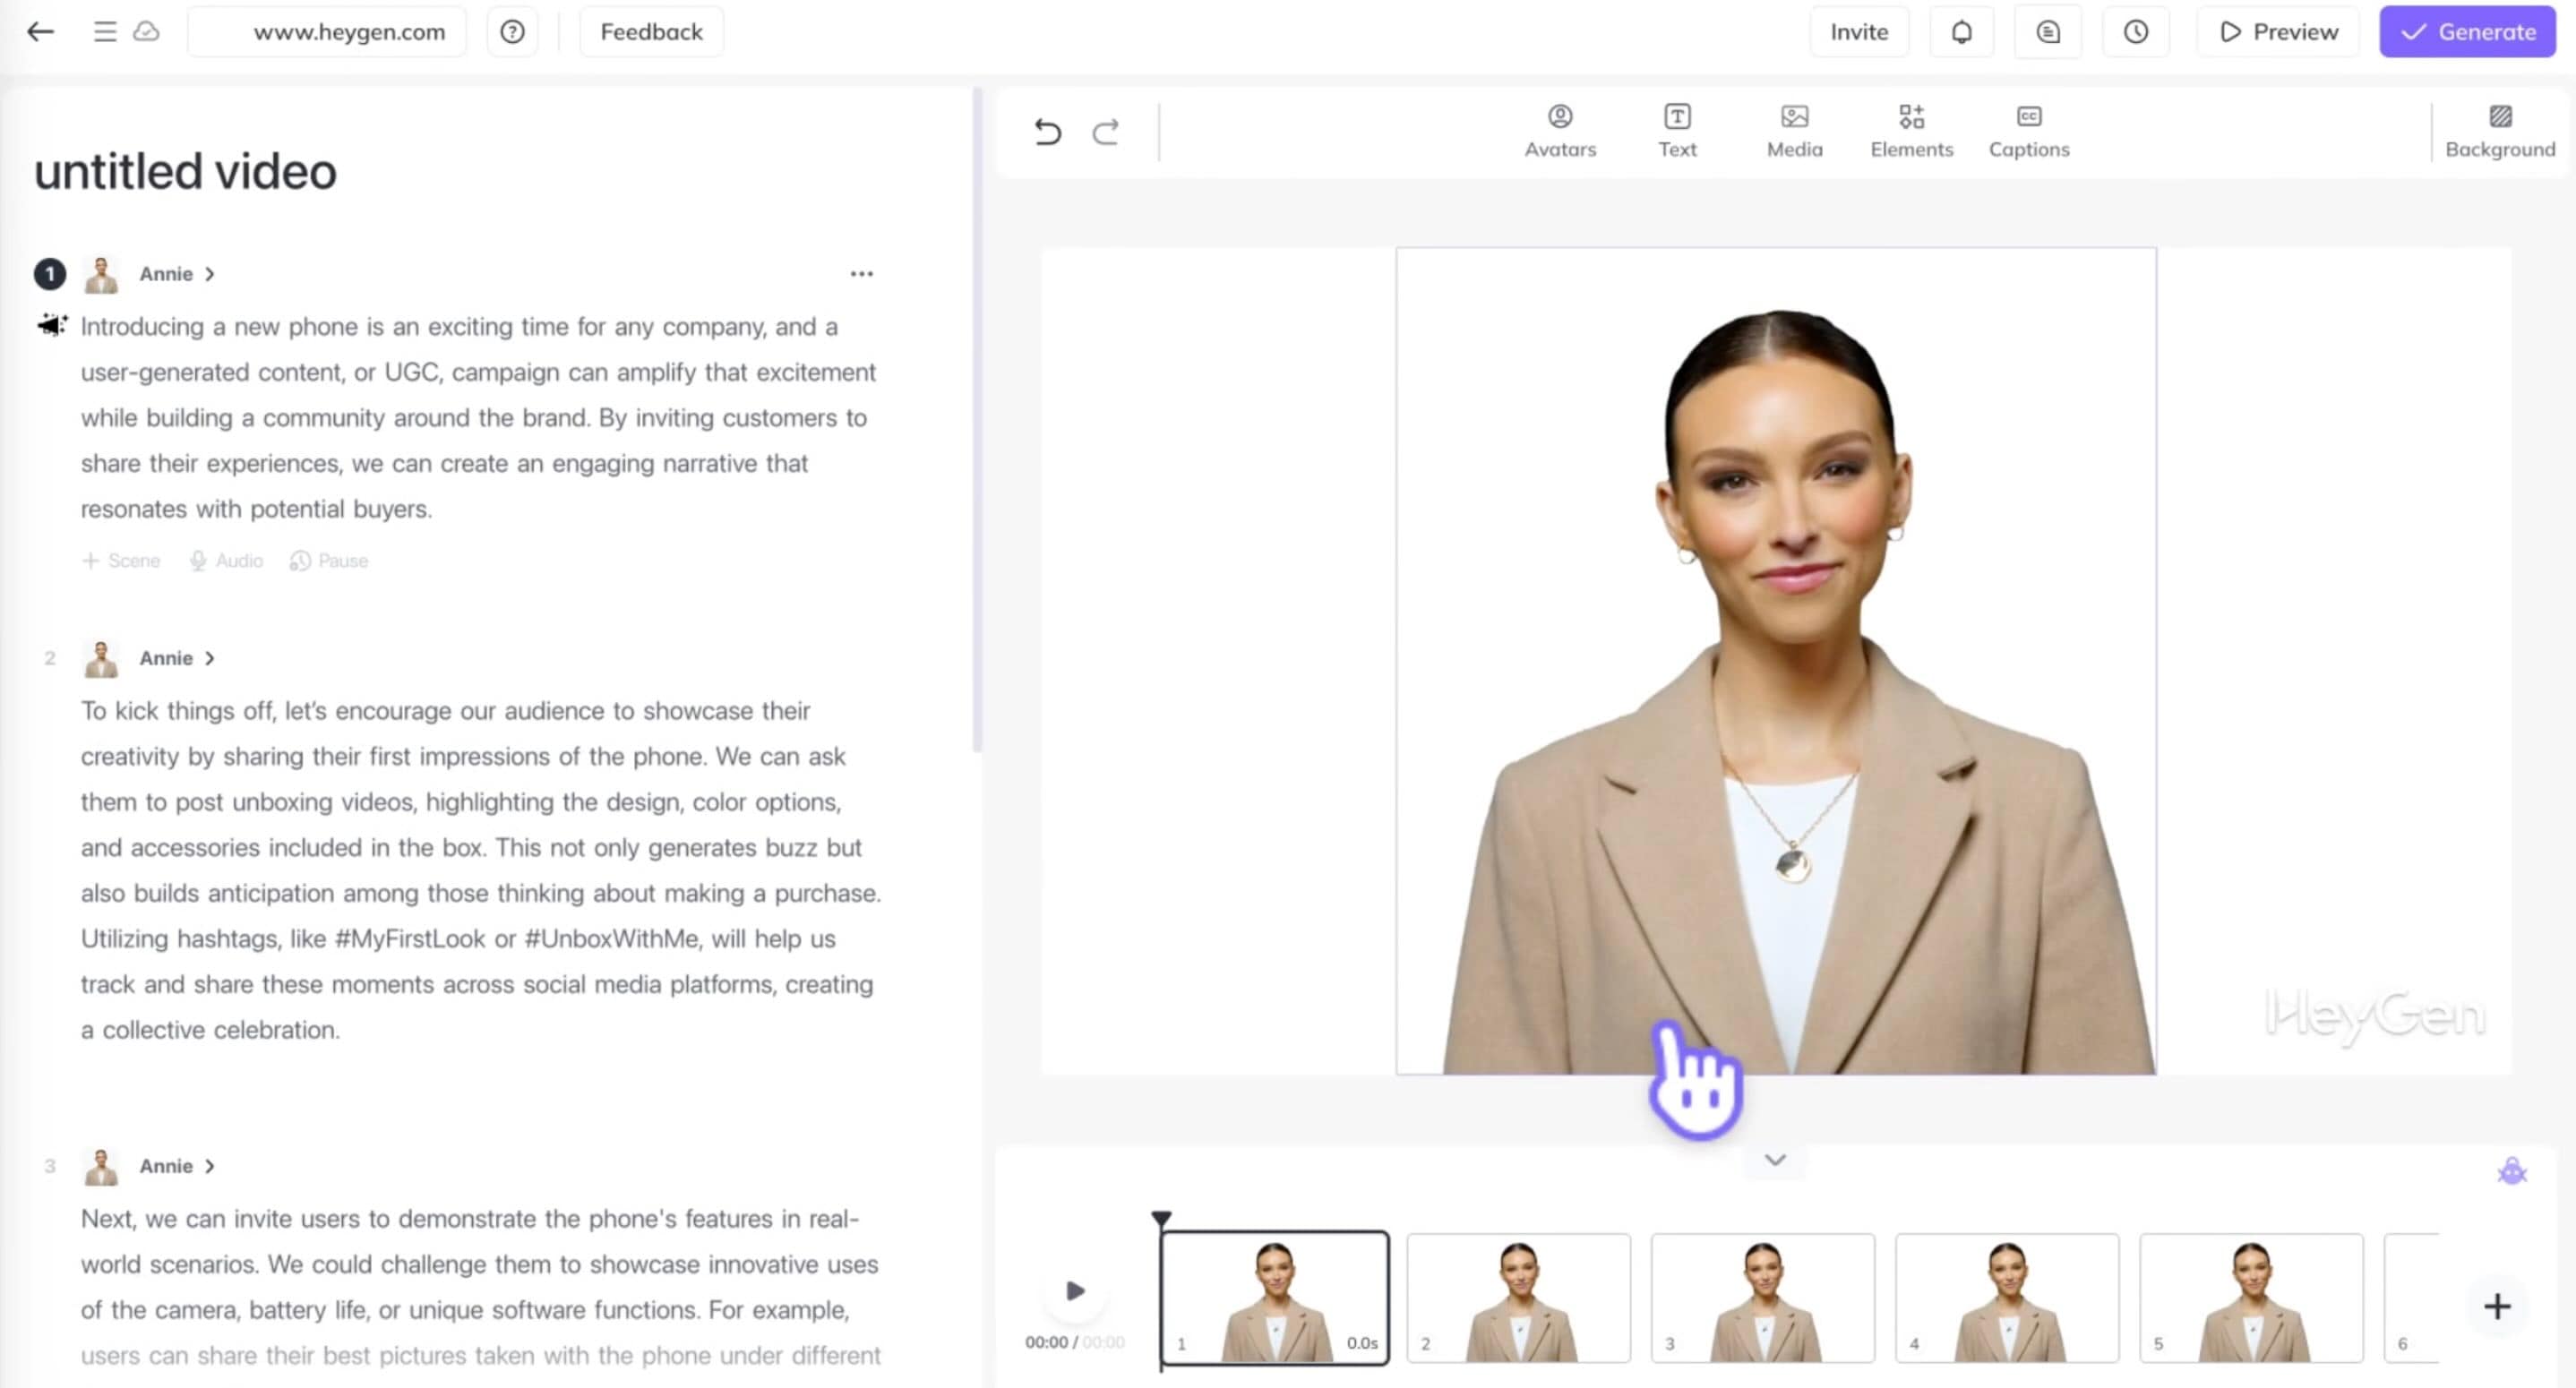Expand Annie's avatar options in scene 1
2576x1388 pixels.
click(x=210, y=273)
